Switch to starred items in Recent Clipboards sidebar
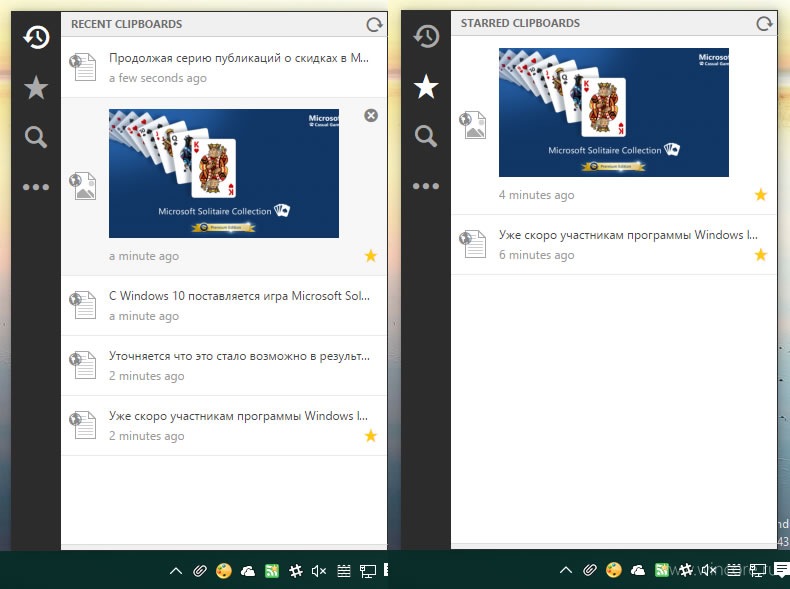Image resolution: width=790 pixels, height=589 pixels. [36, 87]
